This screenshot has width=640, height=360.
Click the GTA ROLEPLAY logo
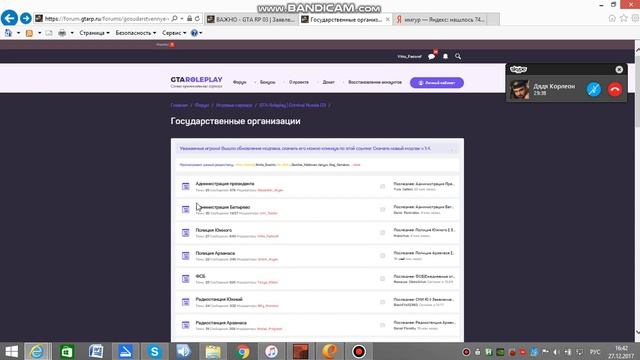pos(196,82)
